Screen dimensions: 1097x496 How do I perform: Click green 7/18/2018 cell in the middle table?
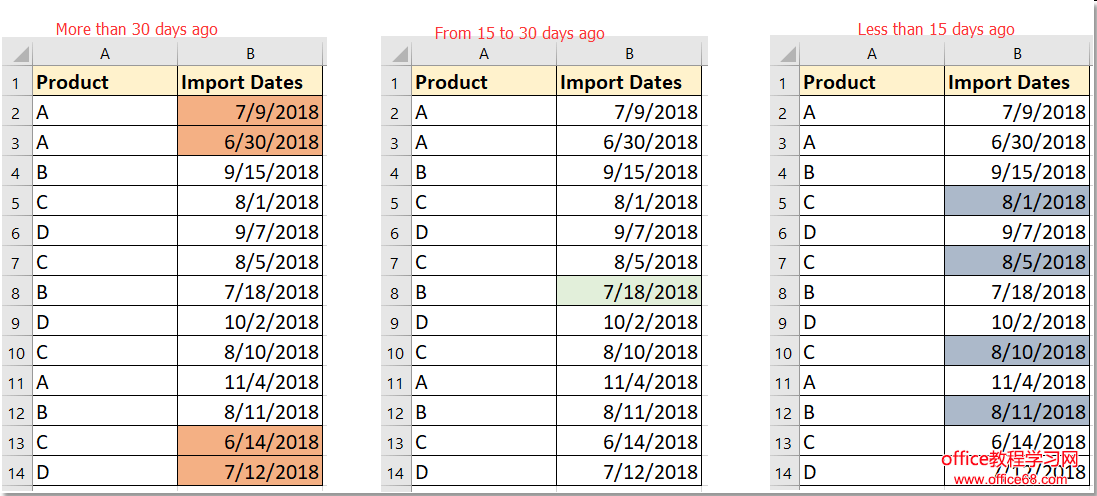(x=629, y=292)
